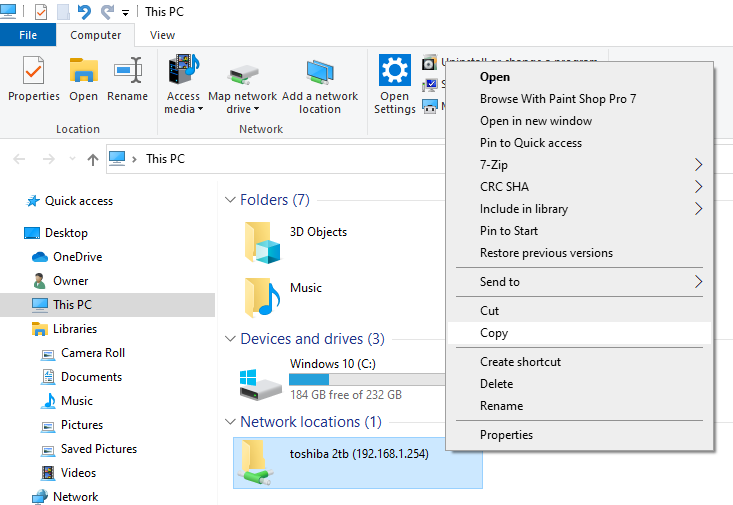Select Saved Pictures library
The width and height of the screenshot is (733, 505).
tap(99, 449)
